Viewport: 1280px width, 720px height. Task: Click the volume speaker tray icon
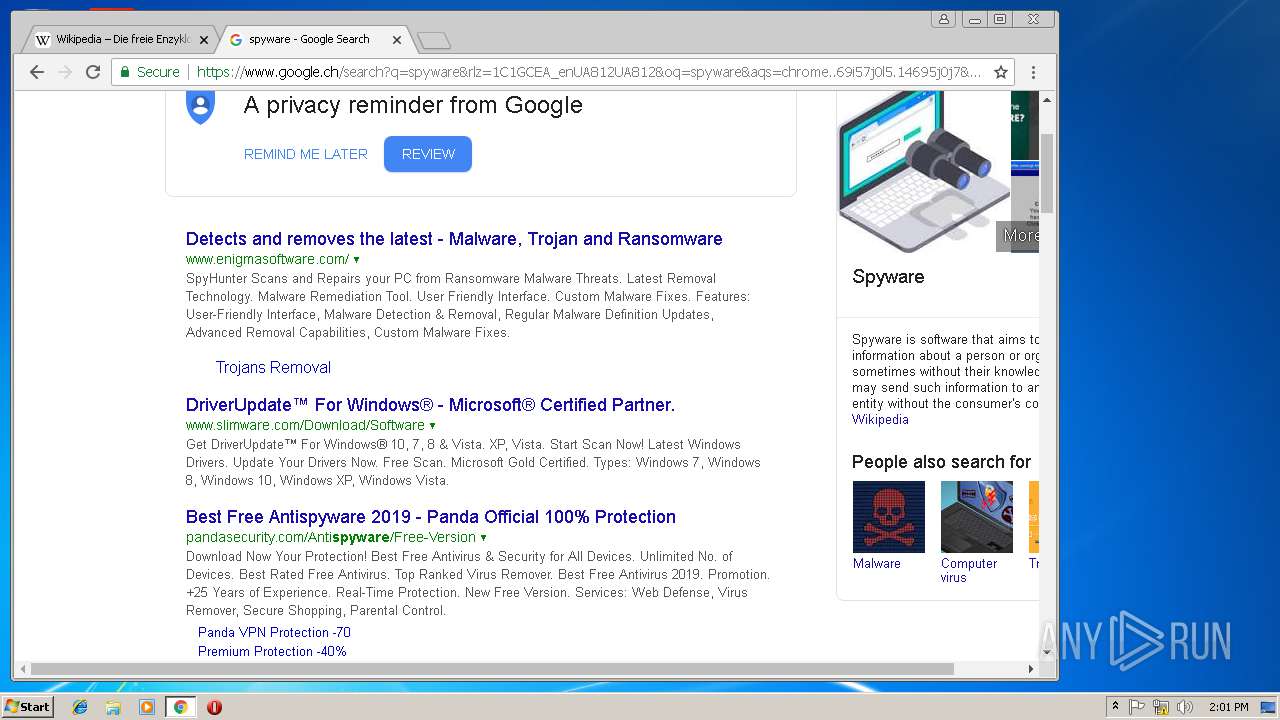1185,707
